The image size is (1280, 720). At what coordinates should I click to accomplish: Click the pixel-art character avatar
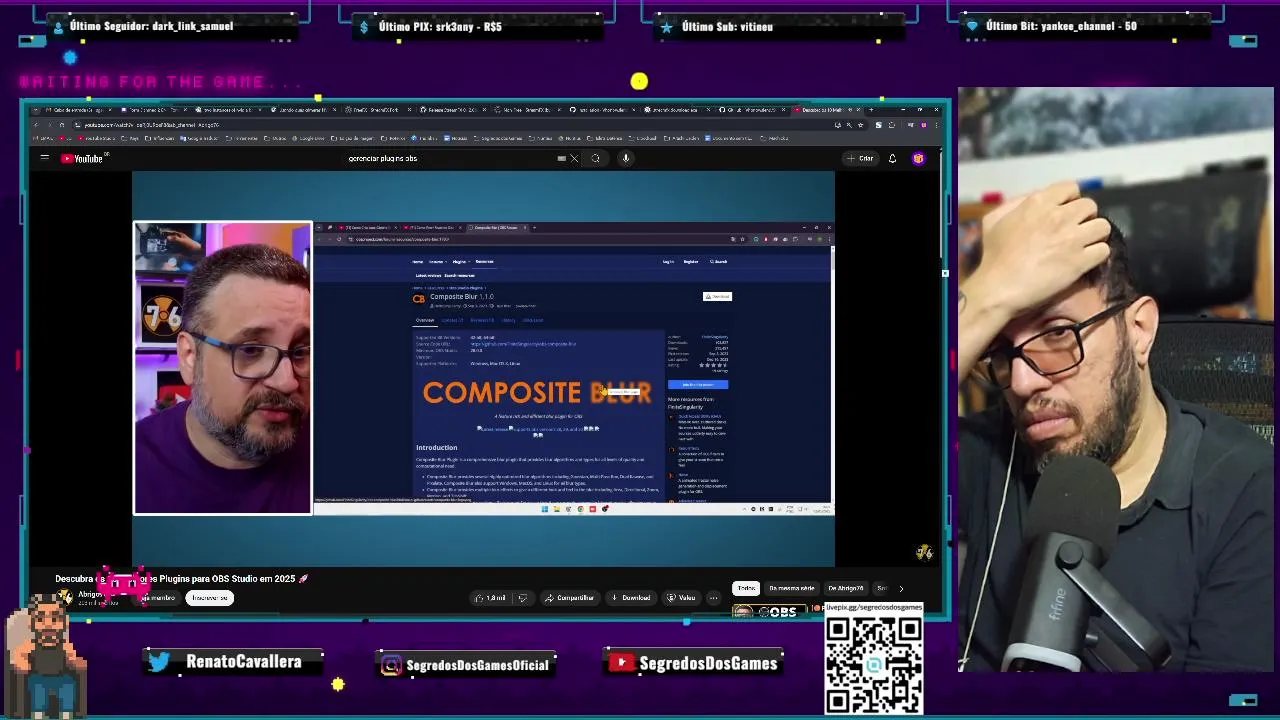pyautogui.click(x=46, y=655)
